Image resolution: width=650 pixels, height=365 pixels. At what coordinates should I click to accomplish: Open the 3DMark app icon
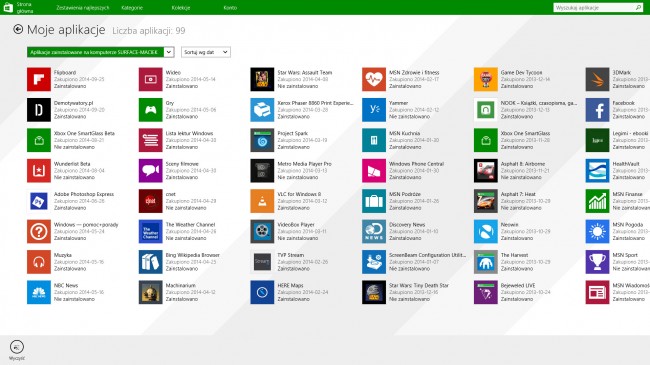(x=597, y=79)
